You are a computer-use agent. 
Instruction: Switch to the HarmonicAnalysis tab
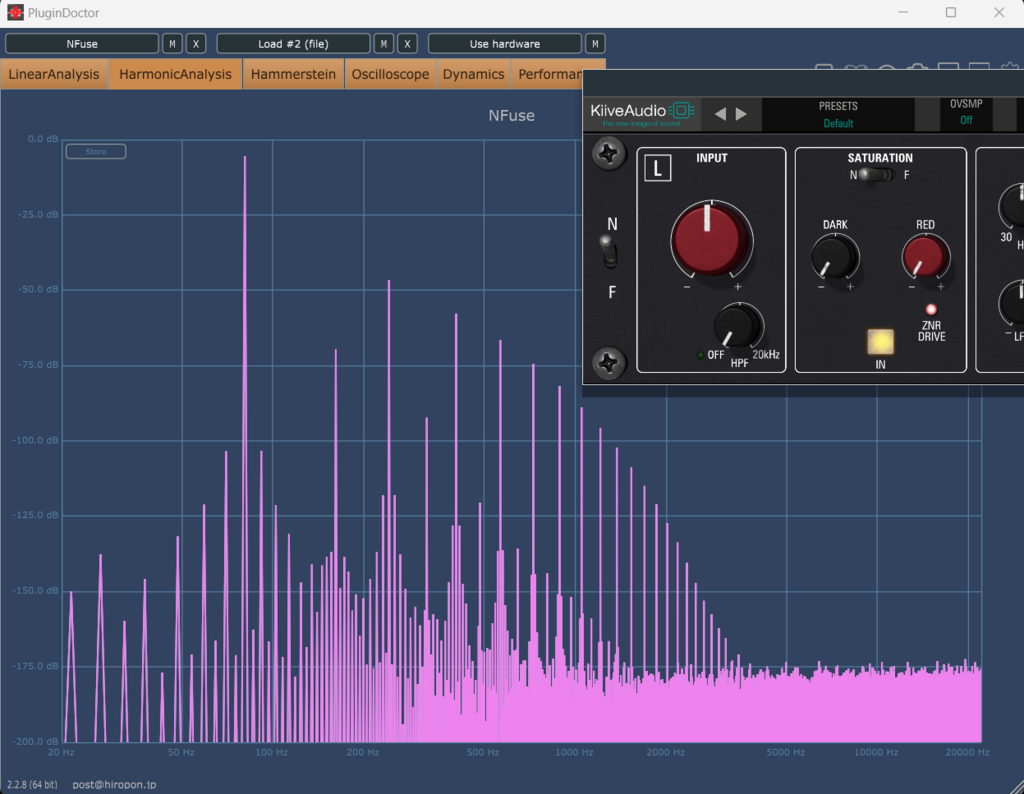(x=175, y=74)
